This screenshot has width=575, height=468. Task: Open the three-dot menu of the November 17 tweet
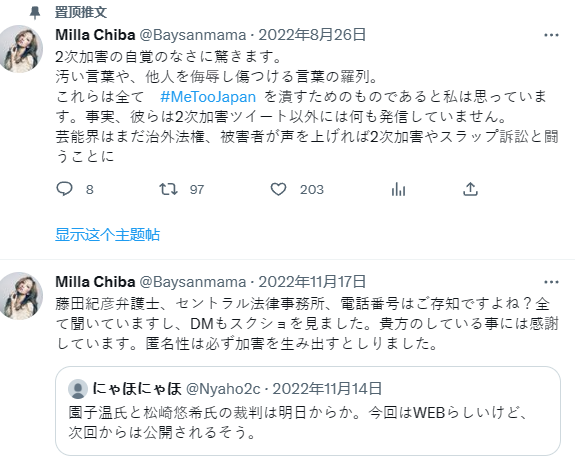point(551,282)
